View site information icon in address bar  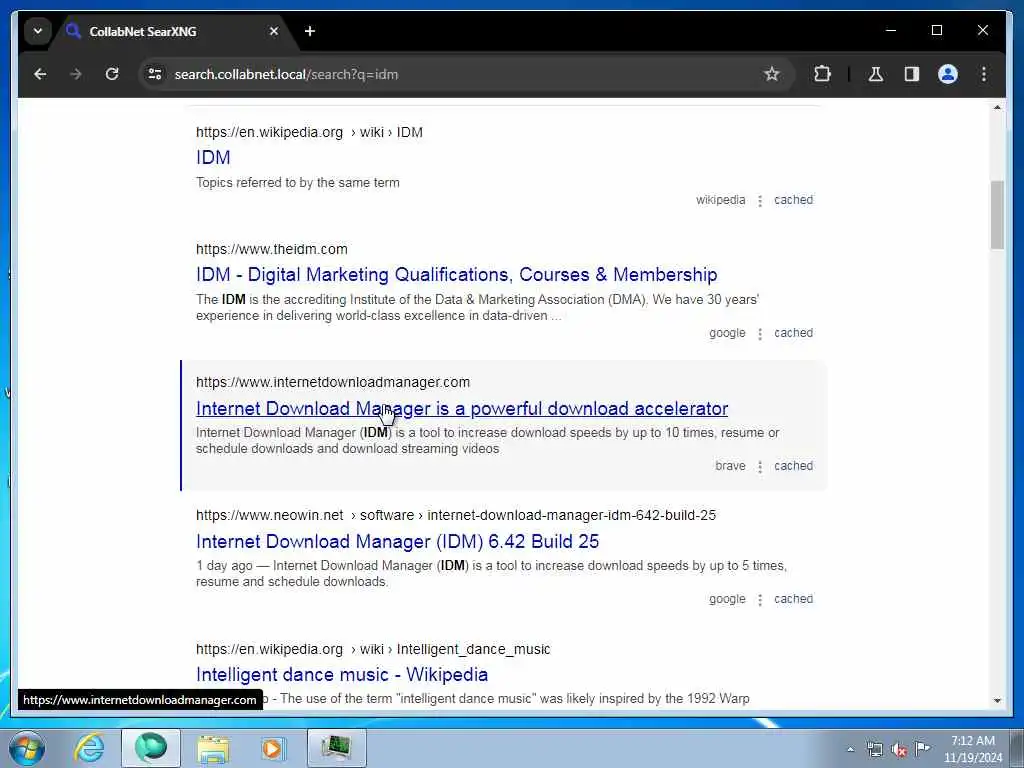[x=155, y=74]
